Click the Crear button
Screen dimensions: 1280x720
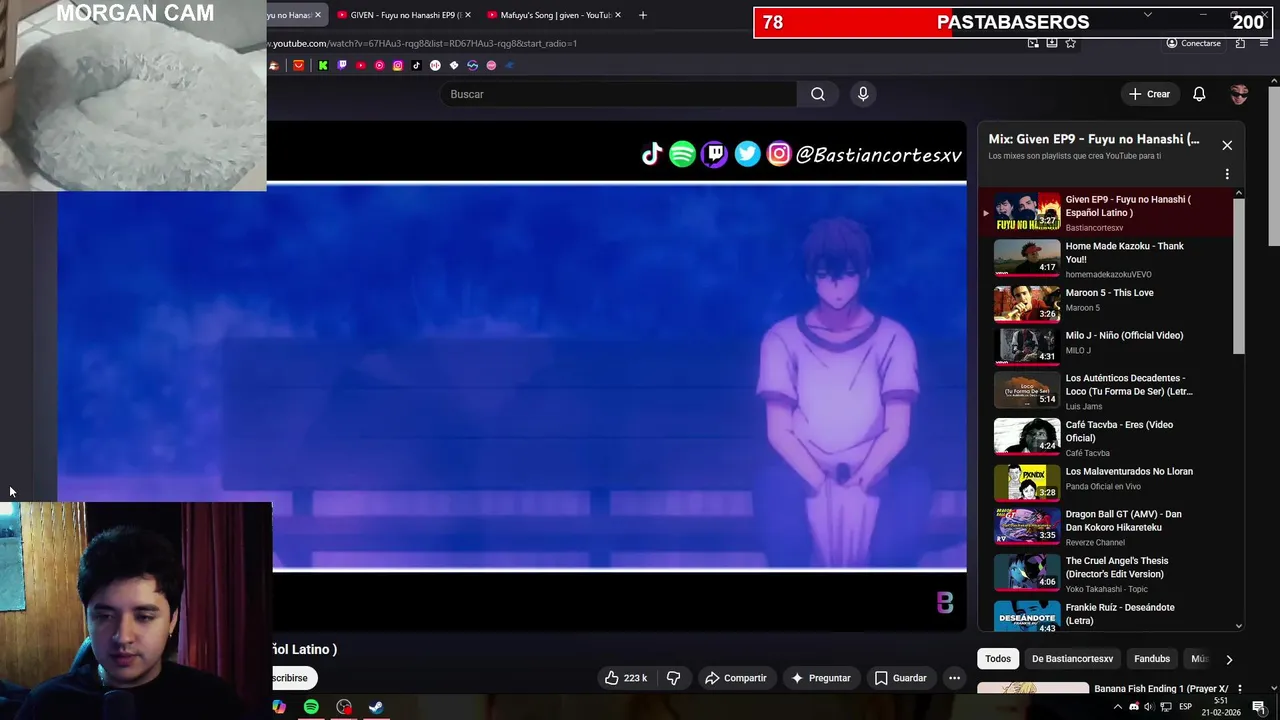(1149, 94)
